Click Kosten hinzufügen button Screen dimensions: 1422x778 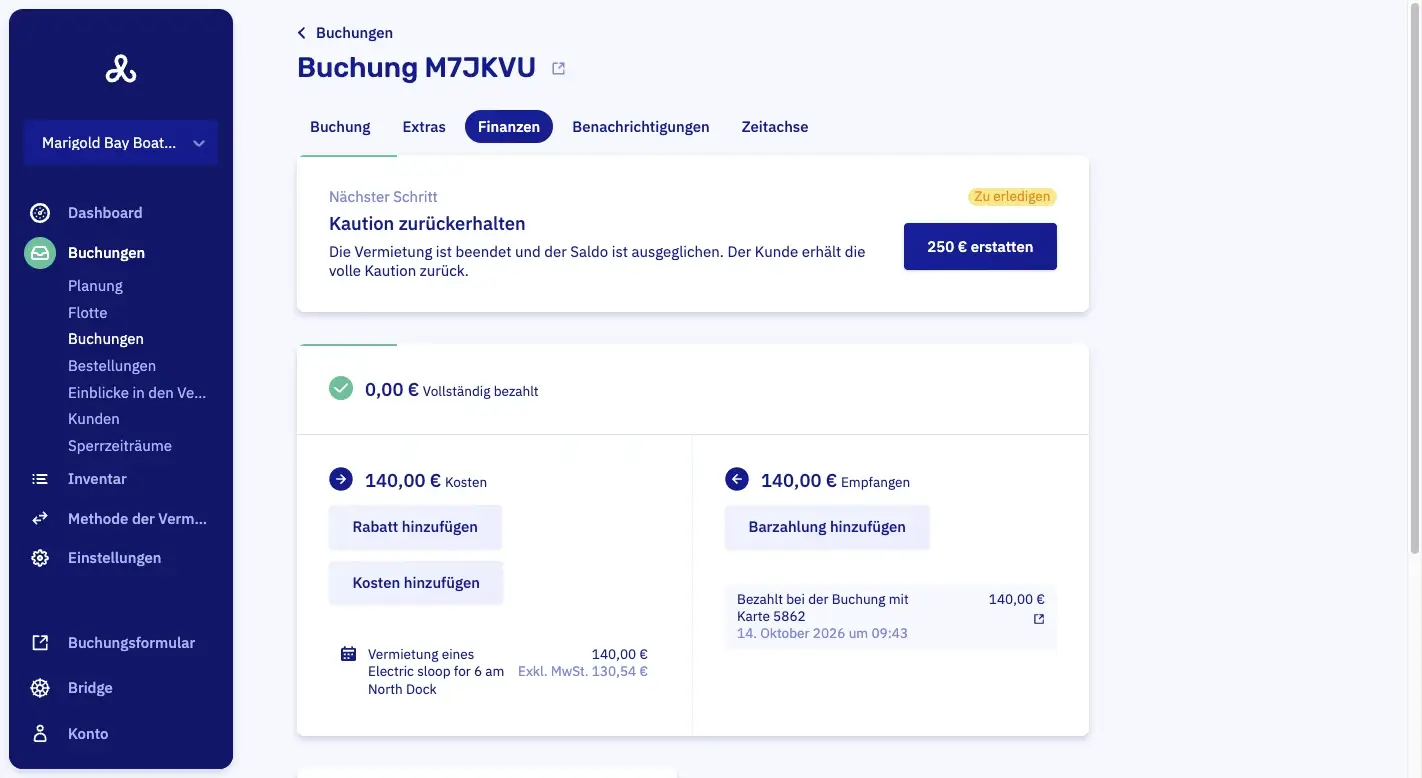pyautogui.click(x=416, y=583)
